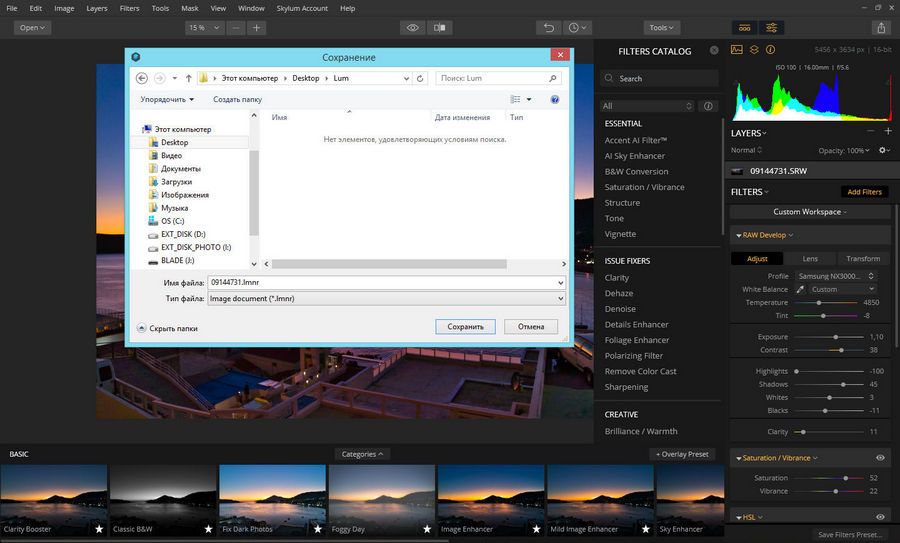Open the All filter category dropdown
The width and height of the screenshot is (900, 543).
tap(647, 106)
